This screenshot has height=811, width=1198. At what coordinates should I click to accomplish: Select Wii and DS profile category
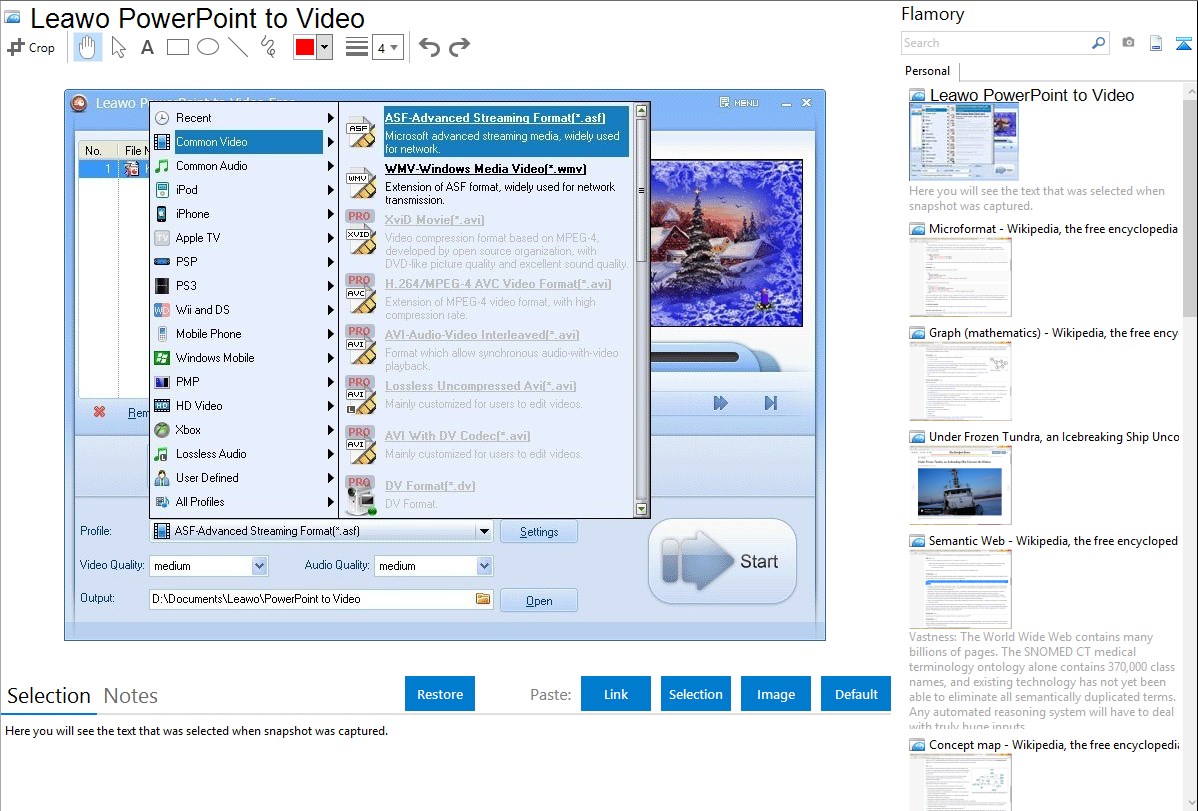click(244, 310)
